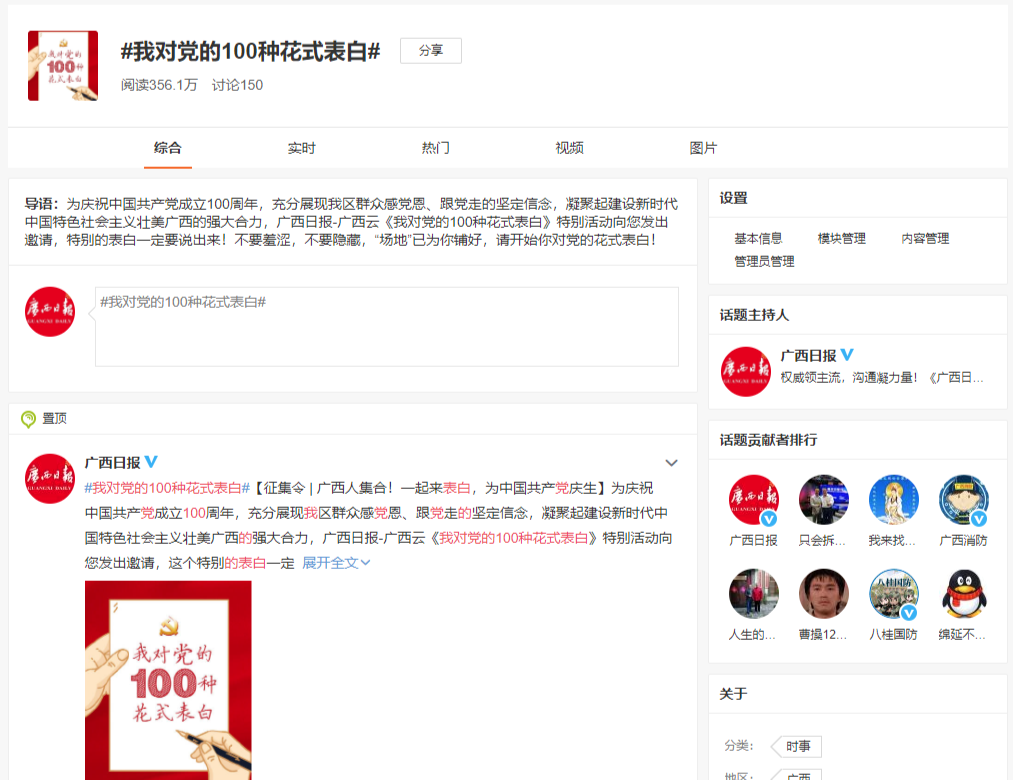Select the 图片 tab
Image resolution: width=1013 pixels, height=780 pixels.
(x=704, y=148)
